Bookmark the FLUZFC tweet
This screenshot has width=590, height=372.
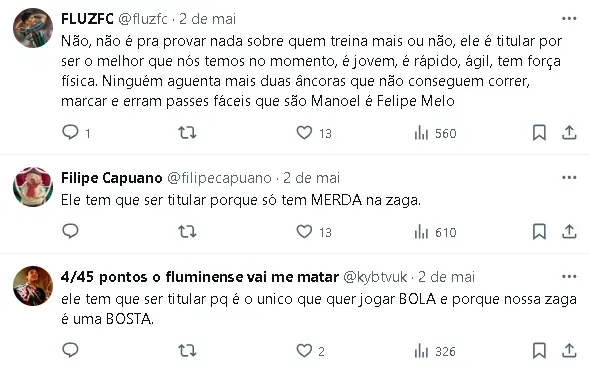(x=539, y=133)
